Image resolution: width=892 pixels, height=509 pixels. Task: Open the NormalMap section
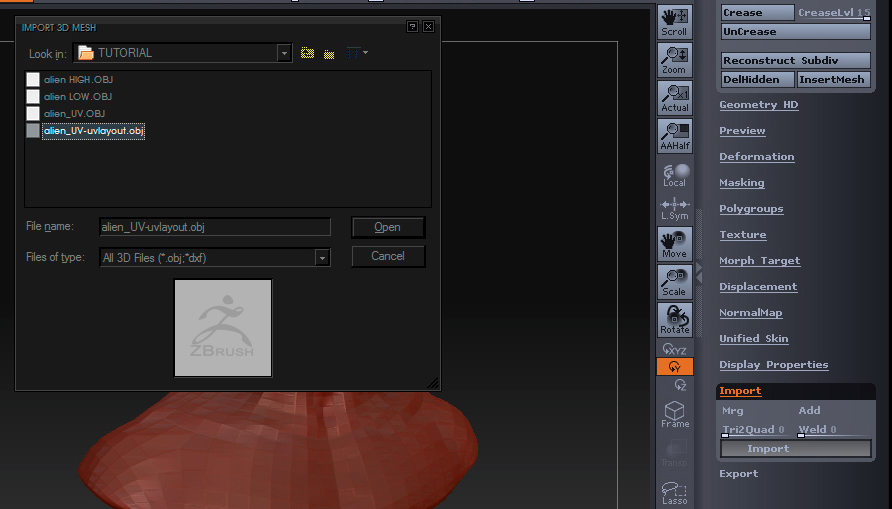click(750, 313)
